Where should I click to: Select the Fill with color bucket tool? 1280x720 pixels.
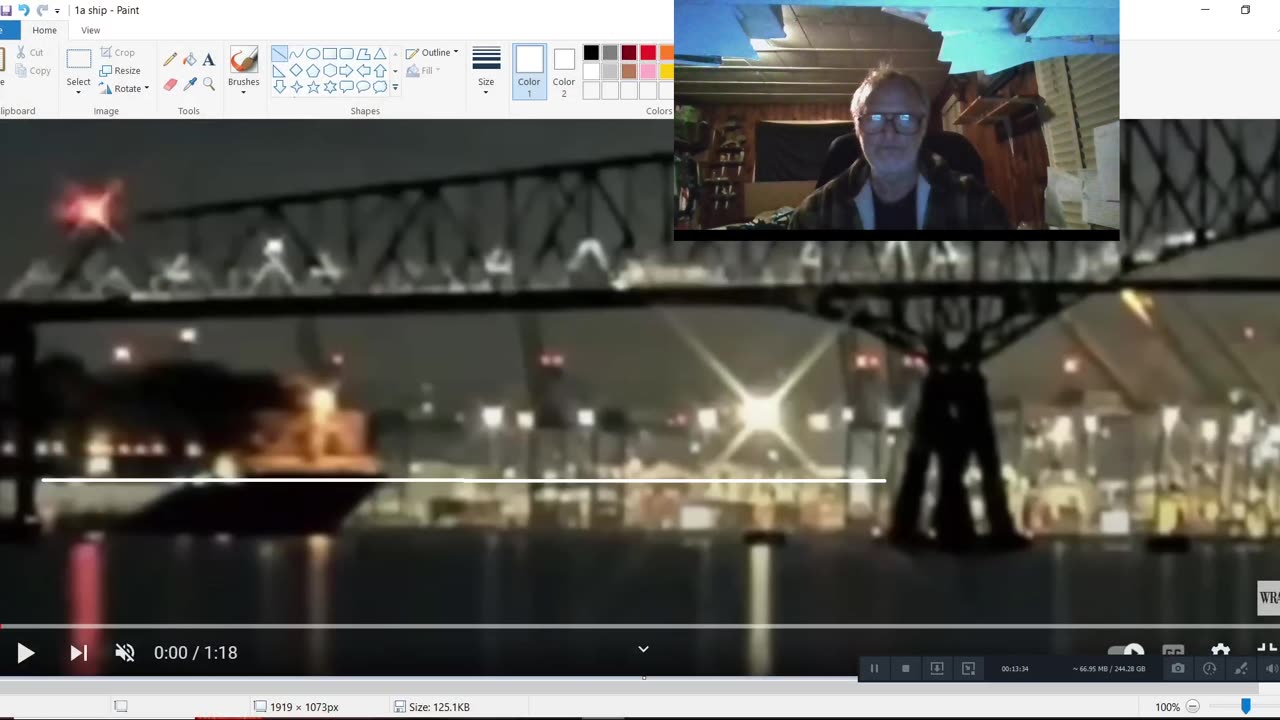pos(189,60)
